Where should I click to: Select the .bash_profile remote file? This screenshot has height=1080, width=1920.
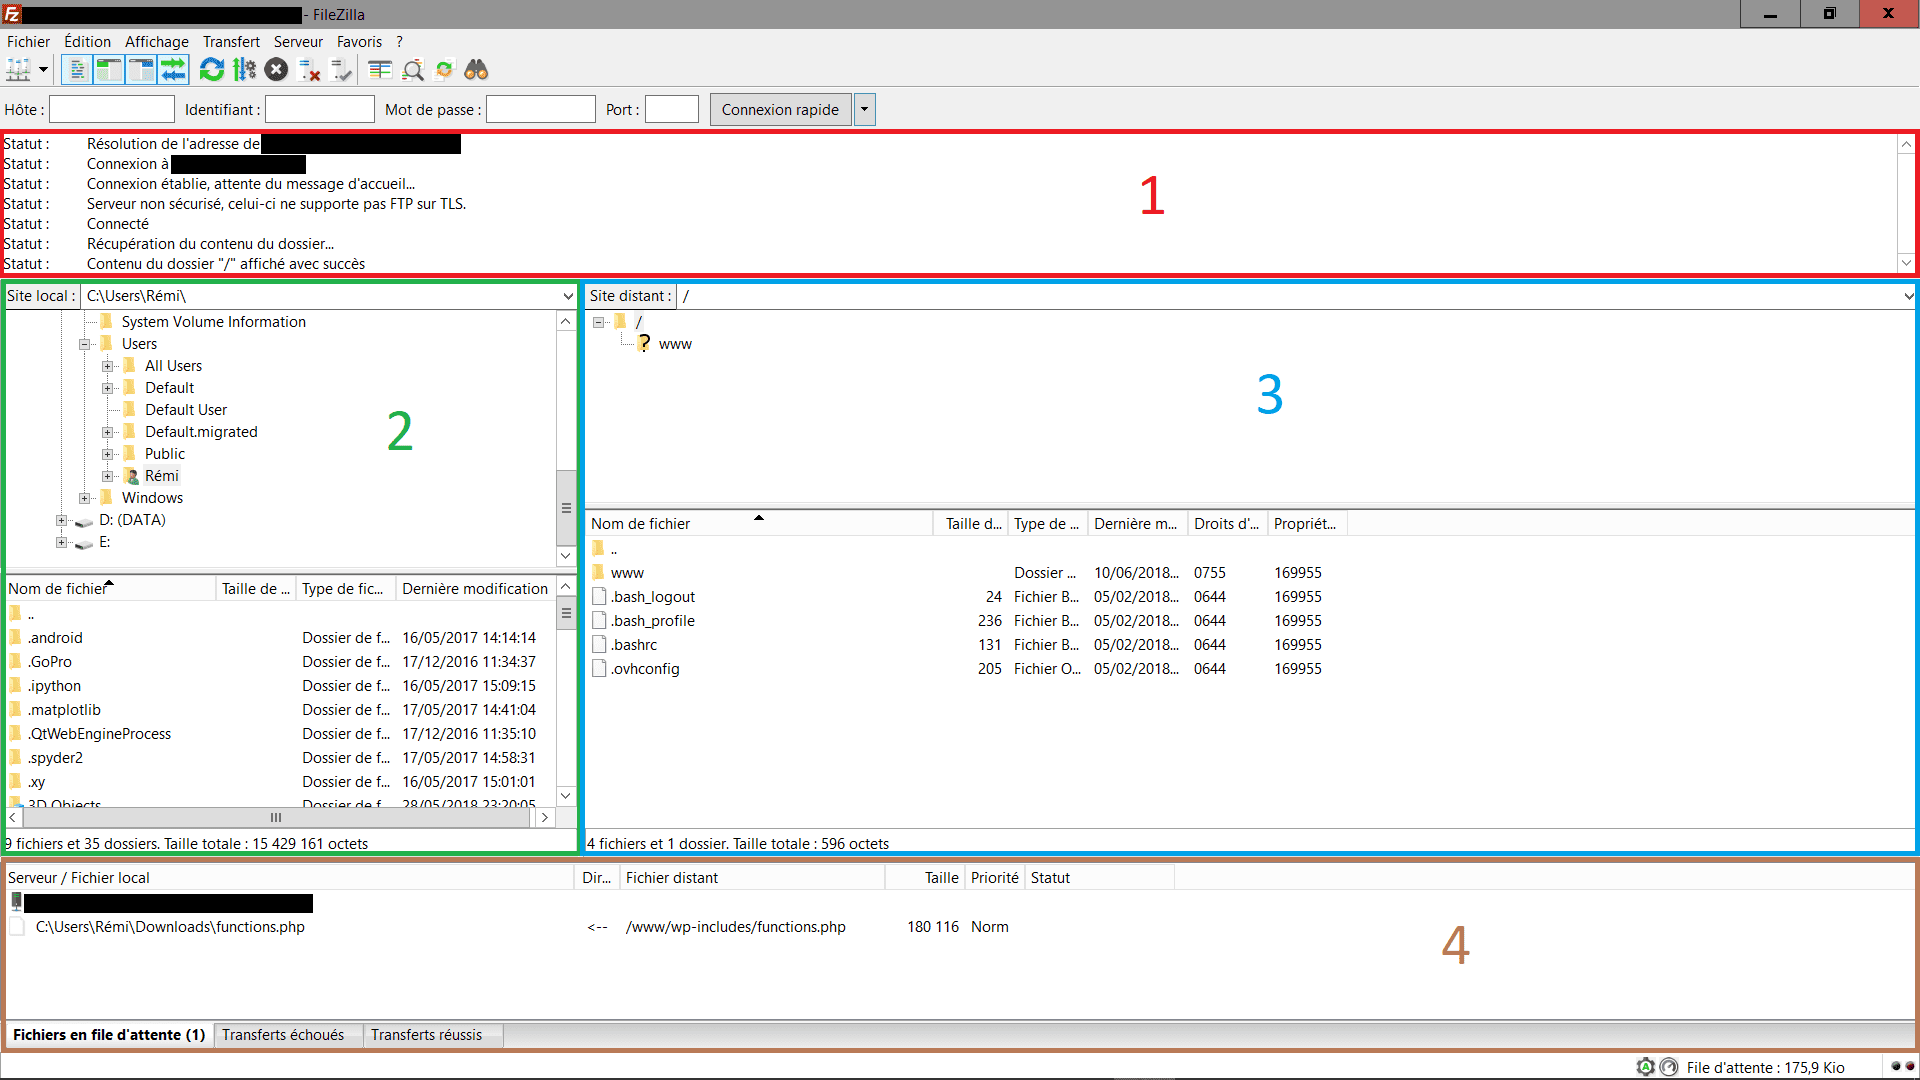click(652, 621)
